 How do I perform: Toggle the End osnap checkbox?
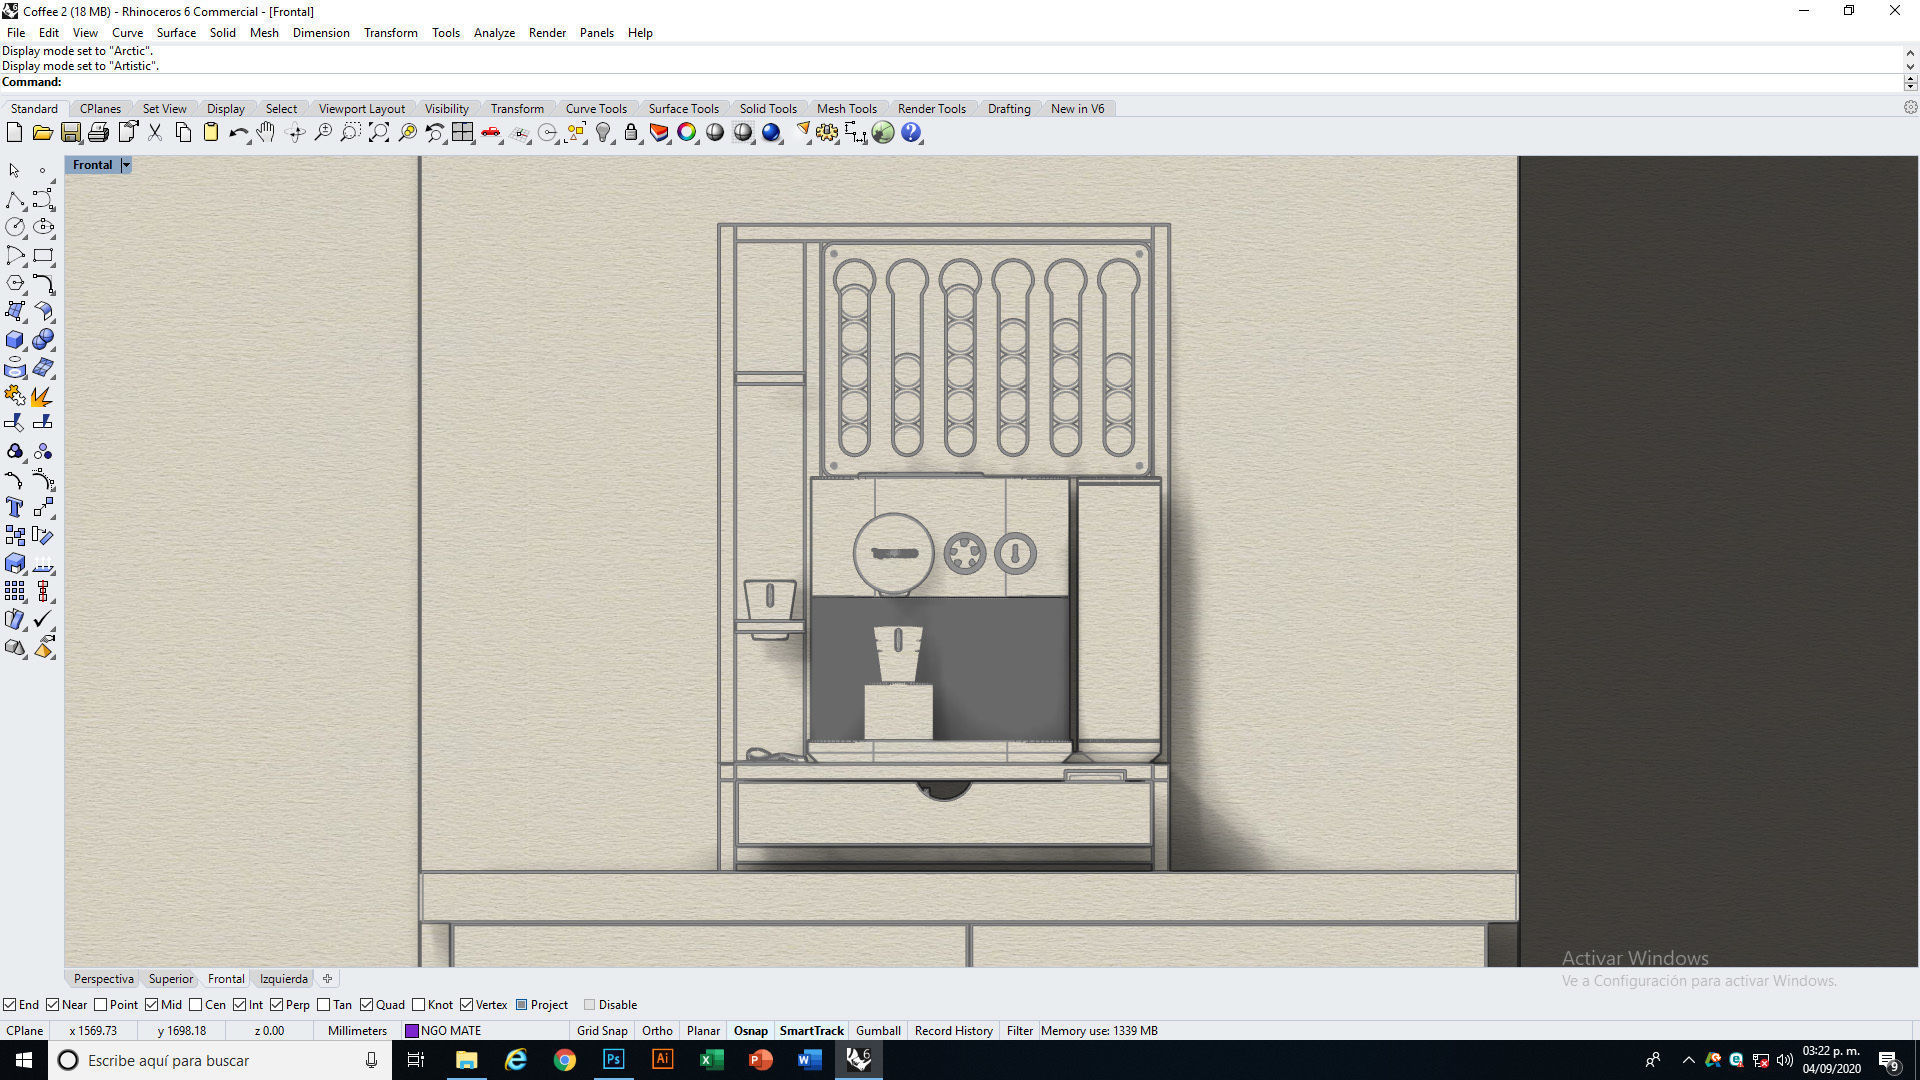tap(9, 1005)
